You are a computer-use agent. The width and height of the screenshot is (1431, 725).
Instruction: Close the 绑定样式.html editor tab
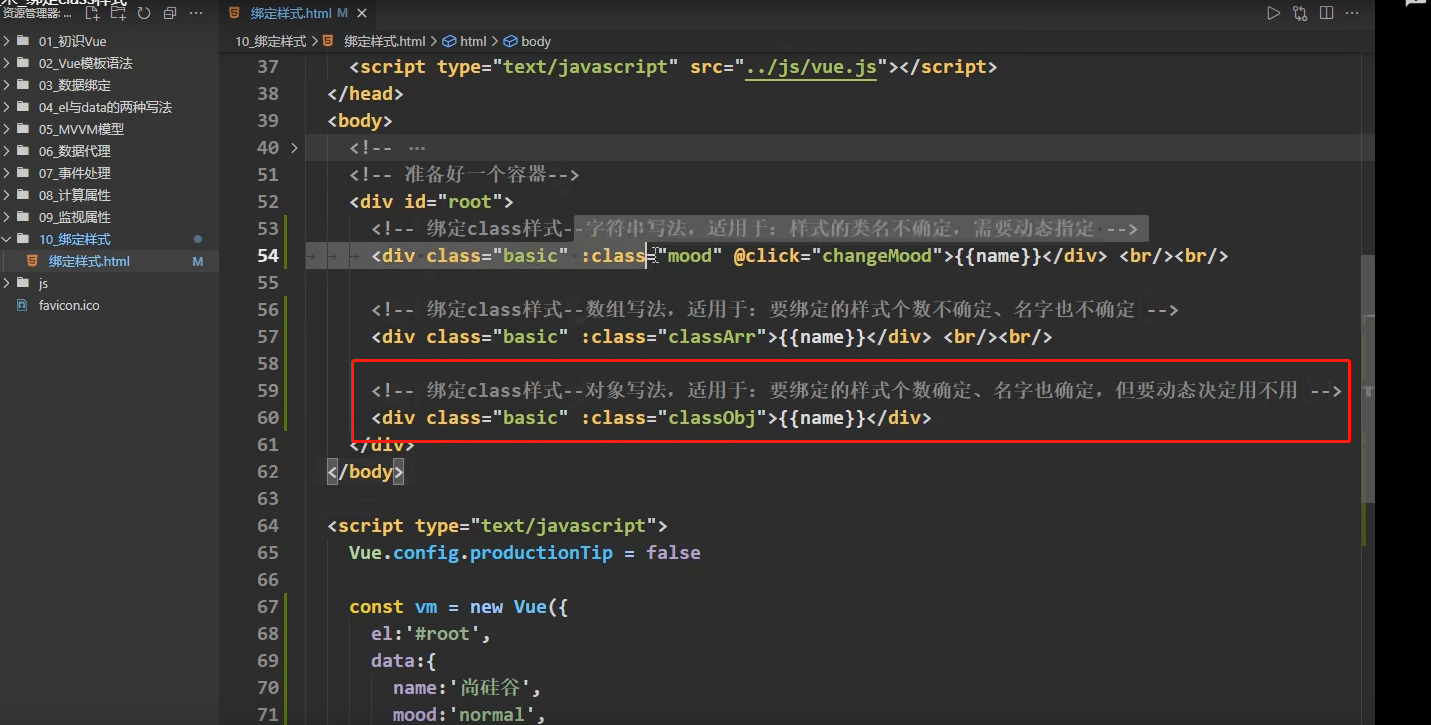pyautogui.click(x=361, y=14)
